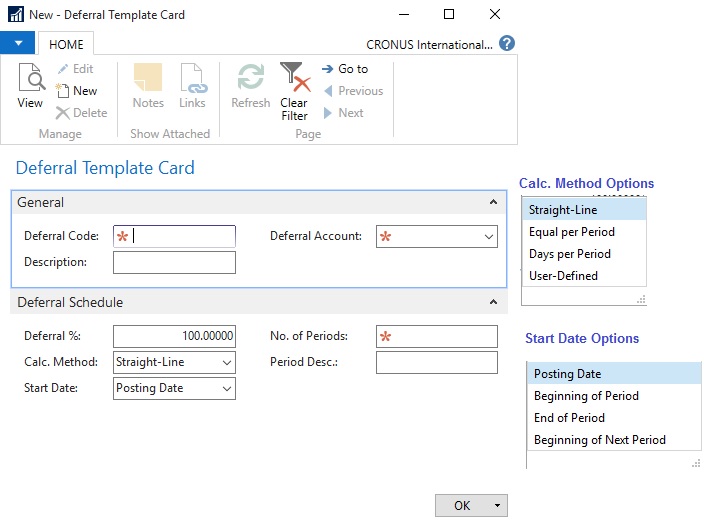Collapse the General section

pyautogui.click(x=493, y=202)
